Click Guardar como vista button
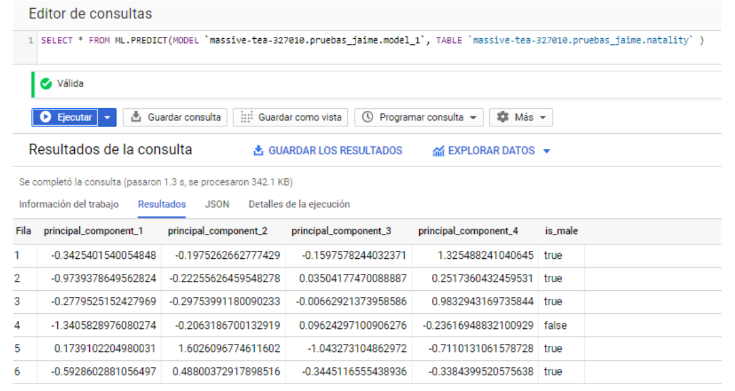The width and height of the screenshot is (735, 391). pos(290,117)
